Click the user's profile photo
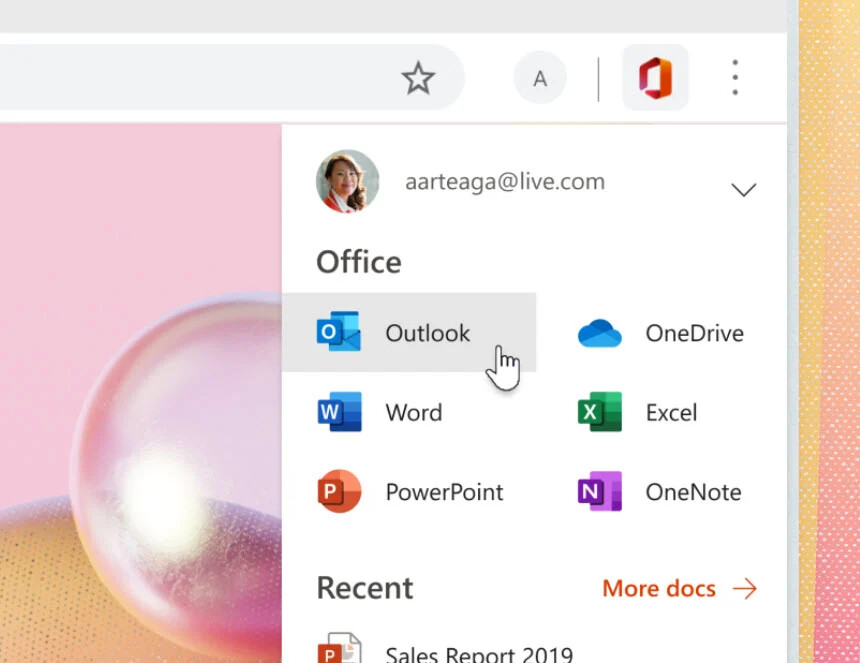860x663 pixels. pyautogui.click(x=348, y=182)
